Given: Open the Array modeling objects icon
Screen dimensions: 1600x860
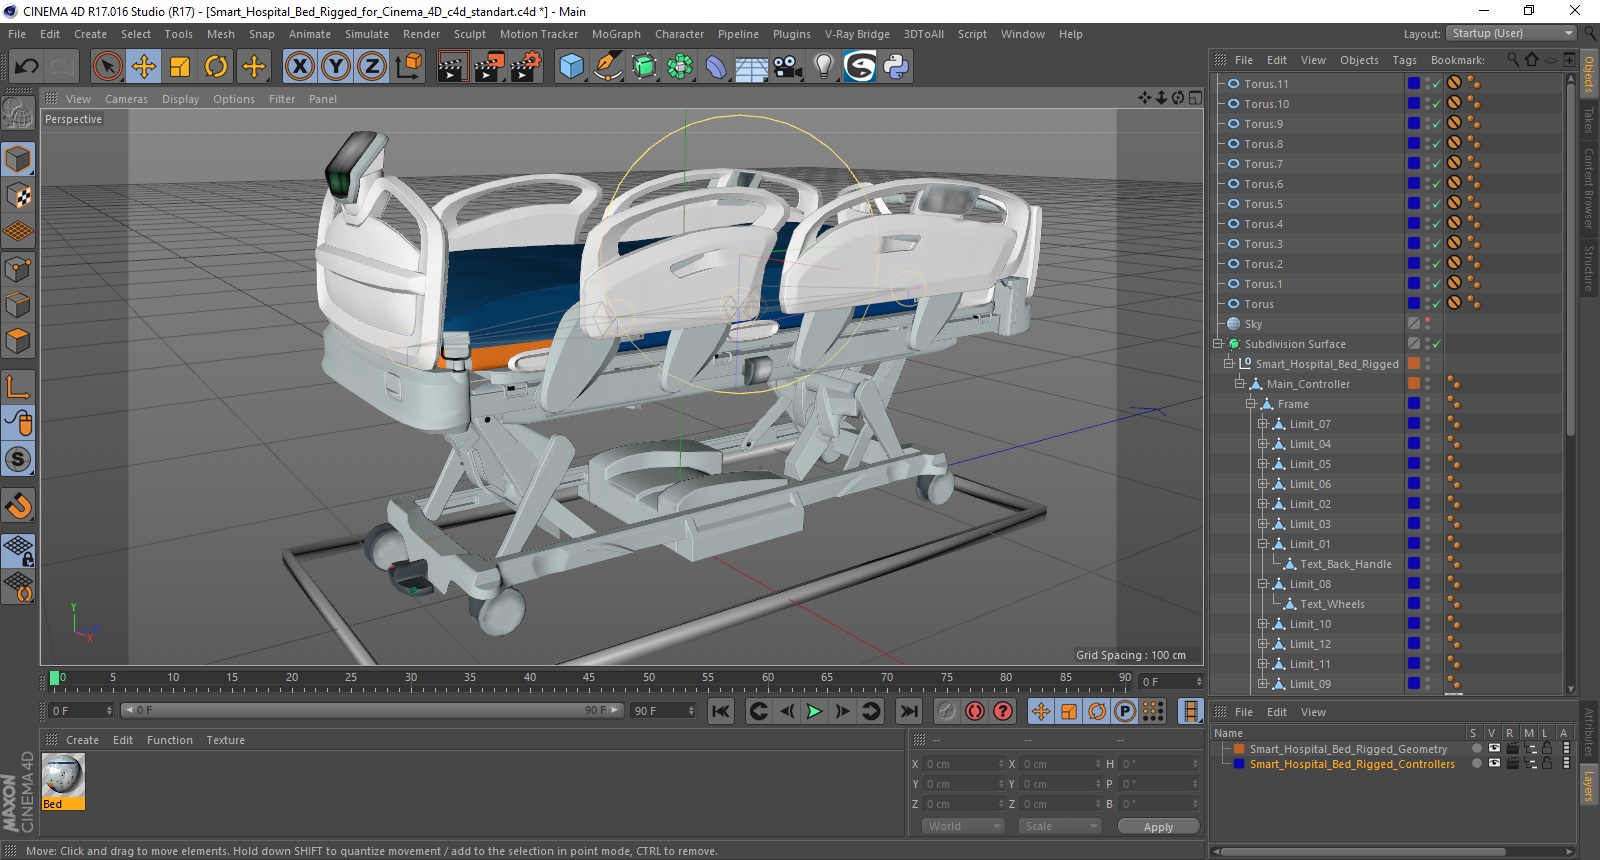Looking at the screenshot, I should pyautogui.click(x=680, y=67).
